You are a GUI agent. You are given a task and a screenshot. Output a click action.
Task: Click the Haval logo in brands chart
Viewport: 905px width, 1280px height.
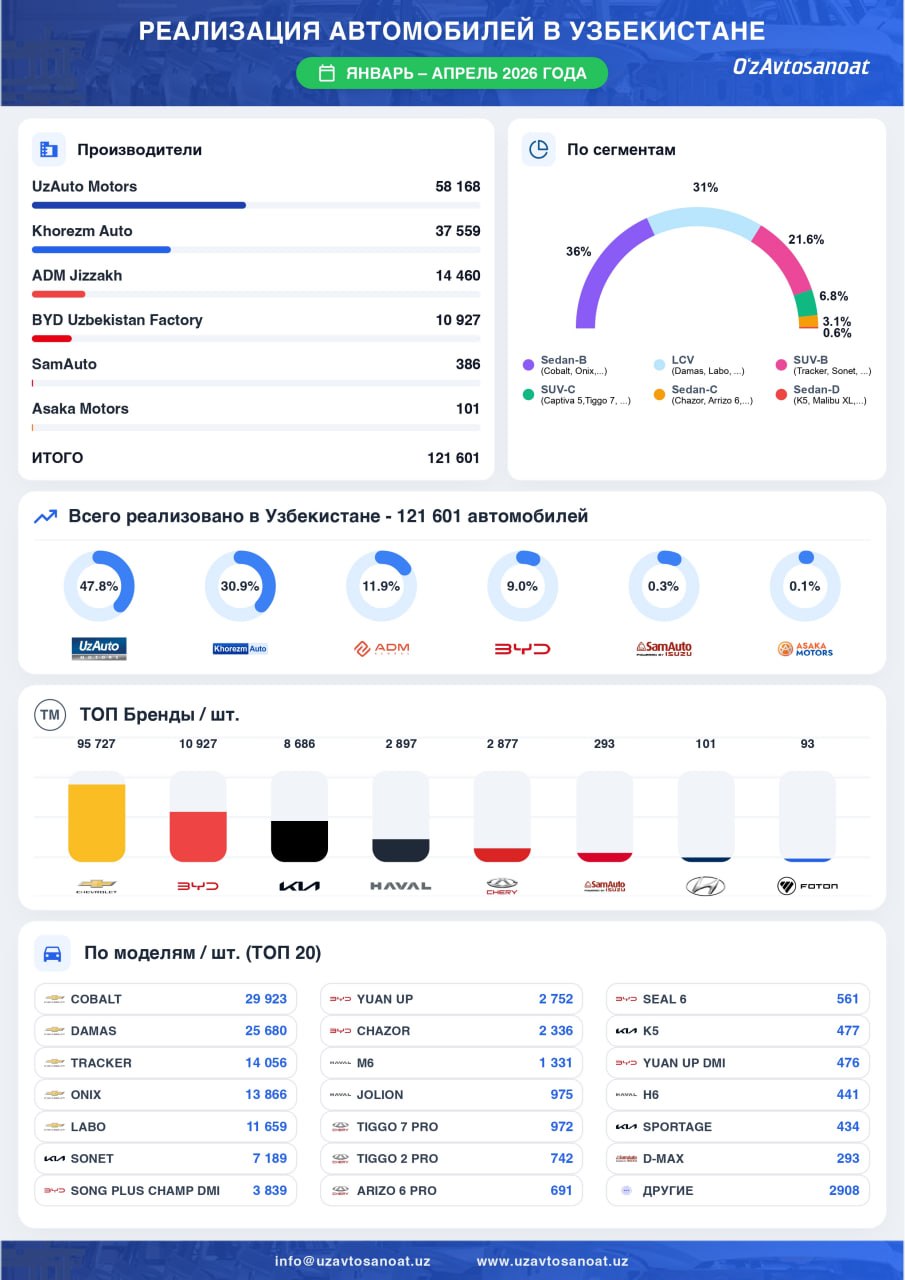[401, 886]
